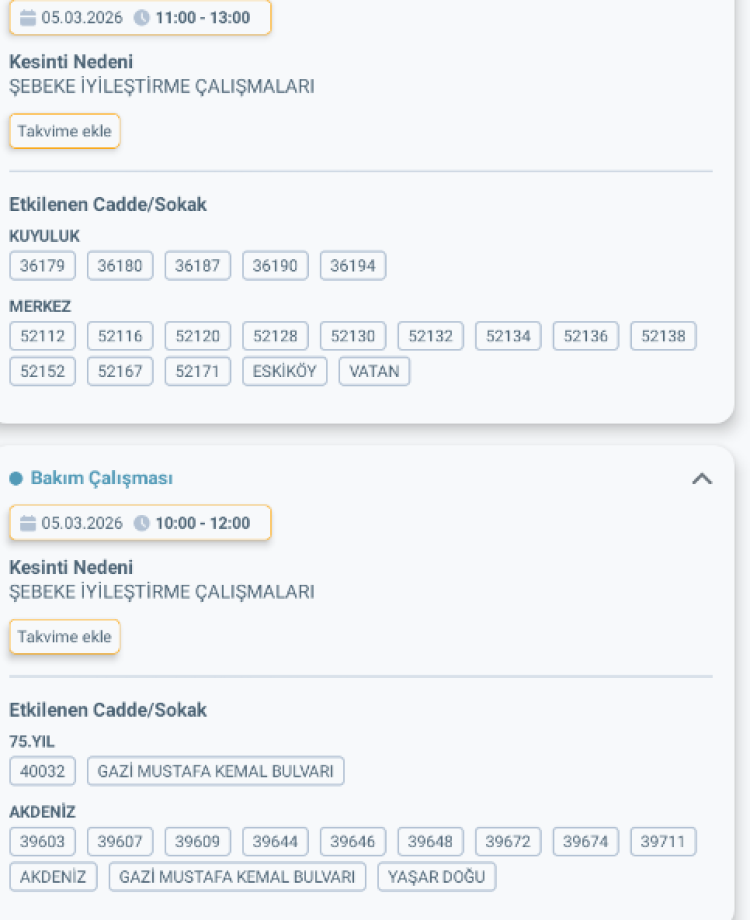The image size is (750, 920).
Task: Click number chip 40032 under 75.YIL
Action: tap(42, 771)
